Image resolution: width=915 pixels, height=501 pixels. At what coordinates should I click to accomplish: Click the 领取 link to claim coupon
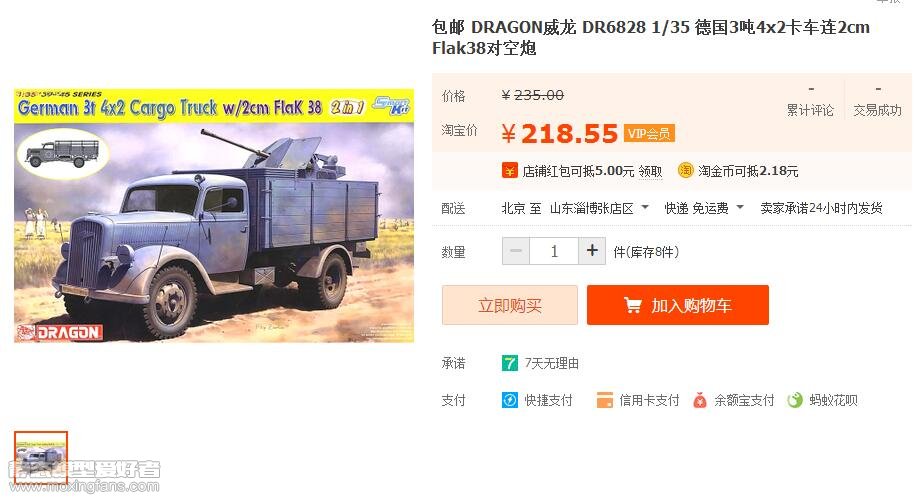point(650,171)
